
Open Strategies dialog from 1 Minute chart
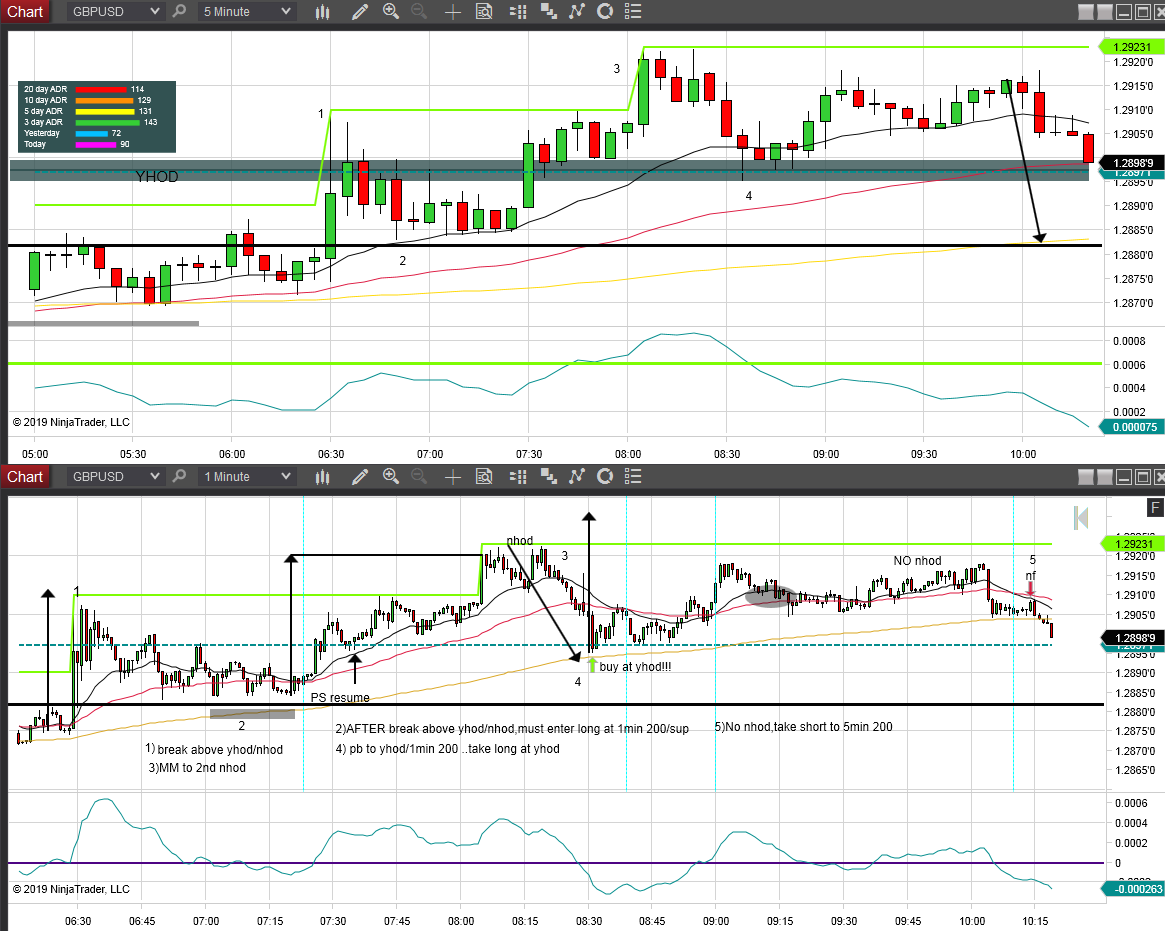[x=605, y=476]
